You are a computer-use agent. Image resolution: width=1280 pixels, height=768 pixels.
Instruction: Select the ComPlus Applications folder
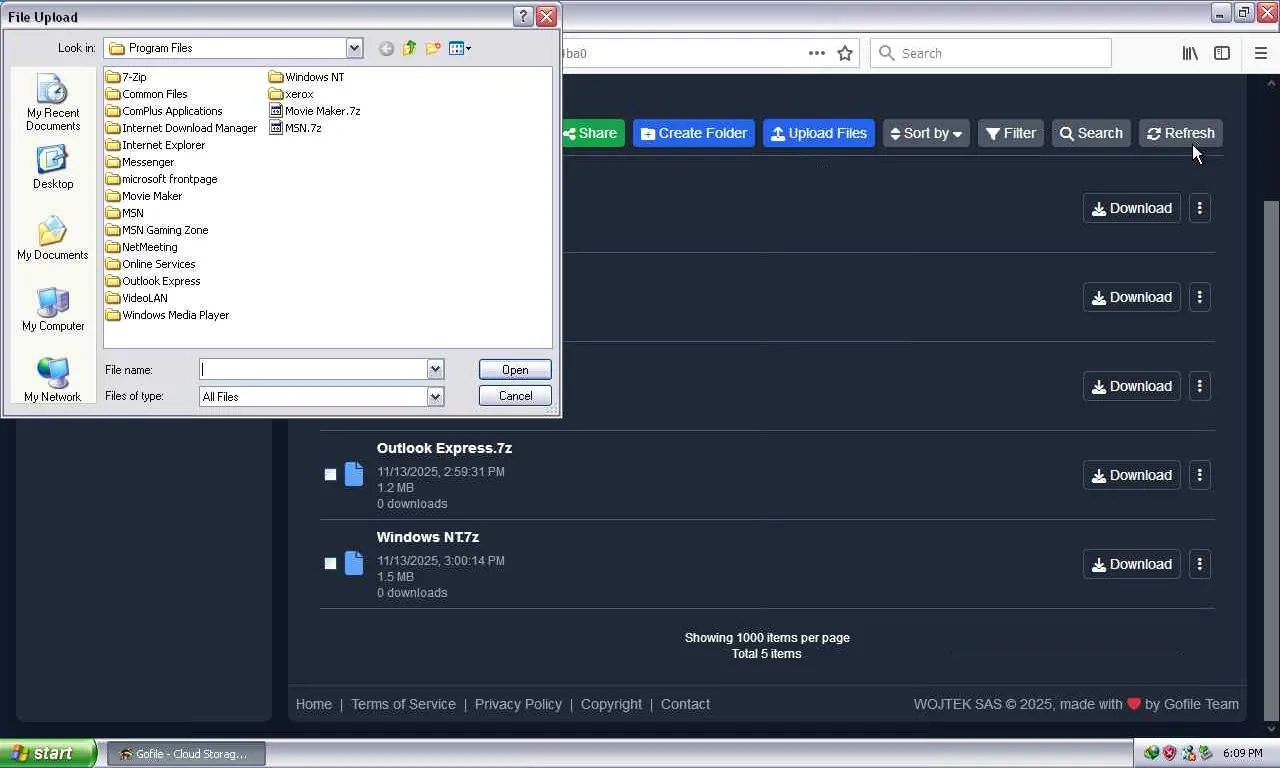tap(164, 111)
